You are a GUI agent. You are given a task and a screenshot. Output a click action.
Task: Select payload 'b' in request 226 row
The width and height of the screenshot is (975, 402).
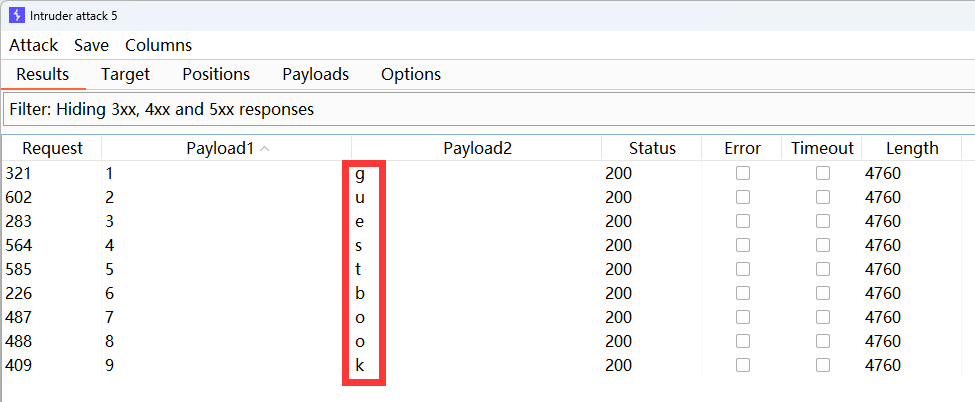360,293
